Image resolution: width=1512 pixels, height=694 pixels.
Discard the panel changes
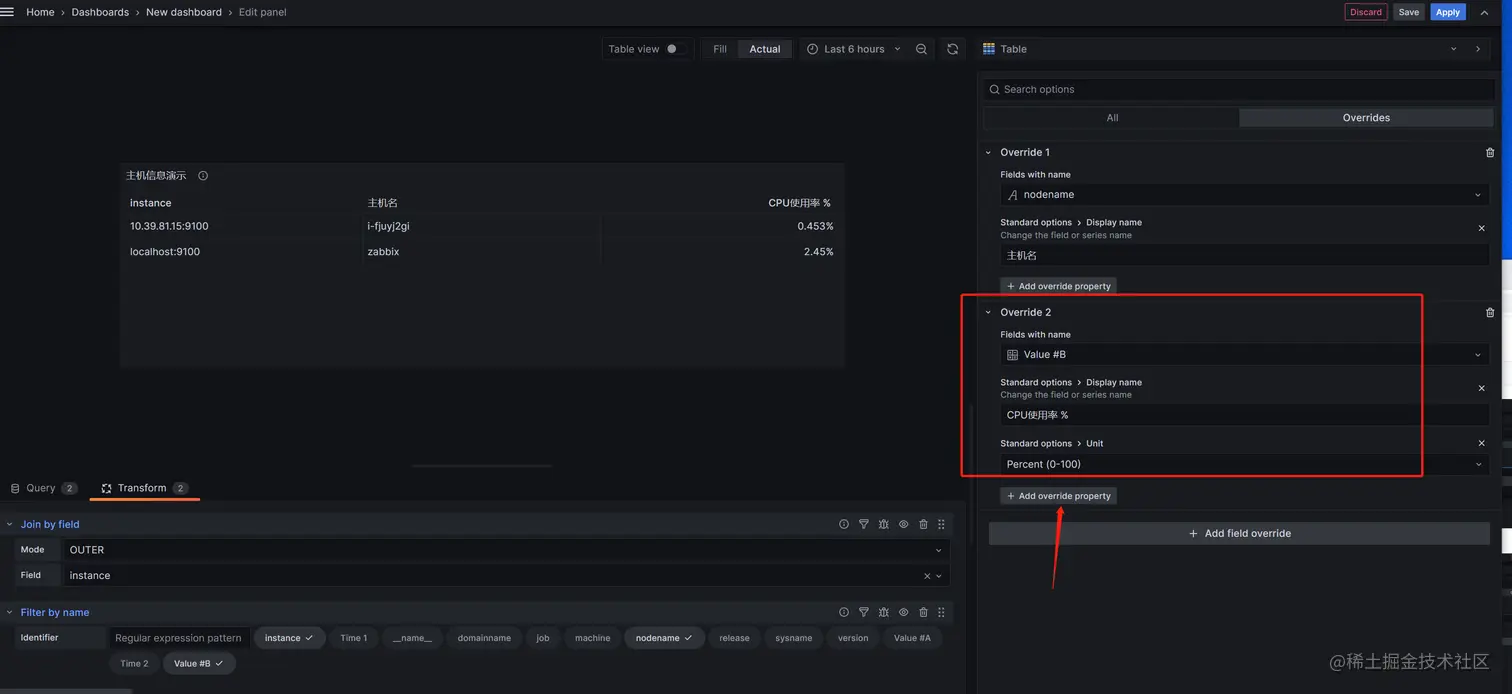(1365, 12)
